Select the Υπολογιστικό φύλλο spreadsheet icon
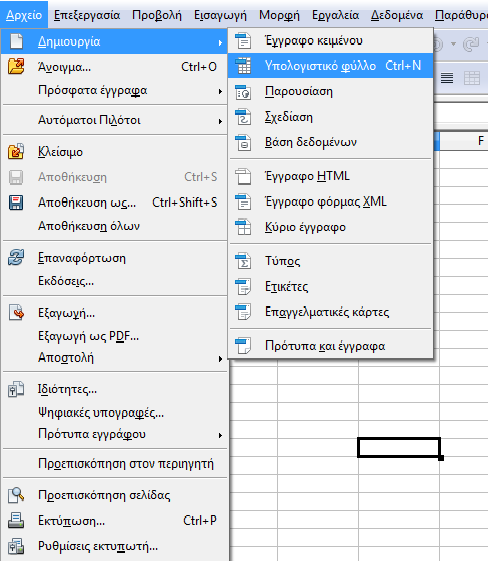 (243, 66)
